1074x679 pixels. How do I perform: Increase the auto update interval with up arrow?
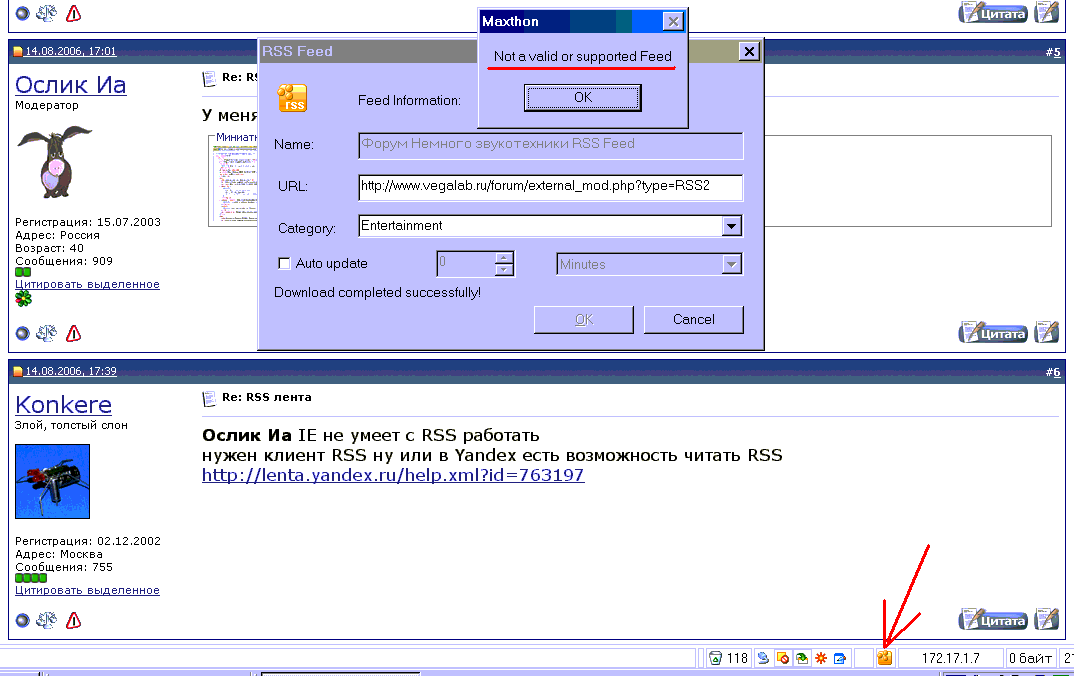pos(504,258)
